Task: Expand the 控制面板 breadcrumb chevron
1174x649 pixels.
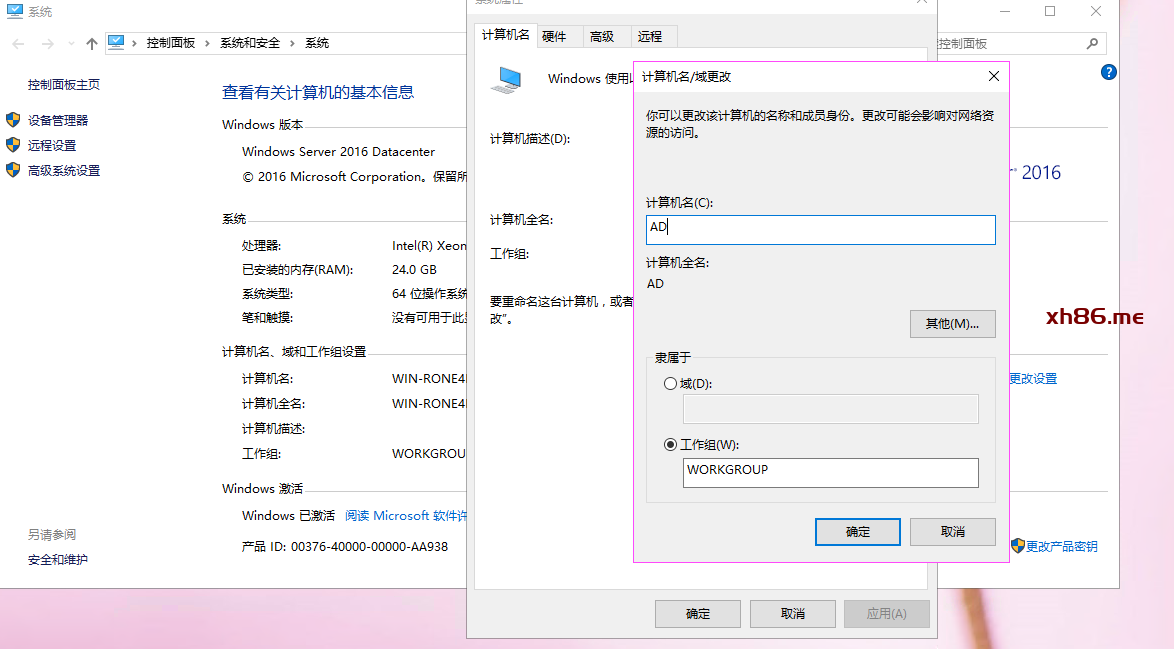Action: click(208, 43)
